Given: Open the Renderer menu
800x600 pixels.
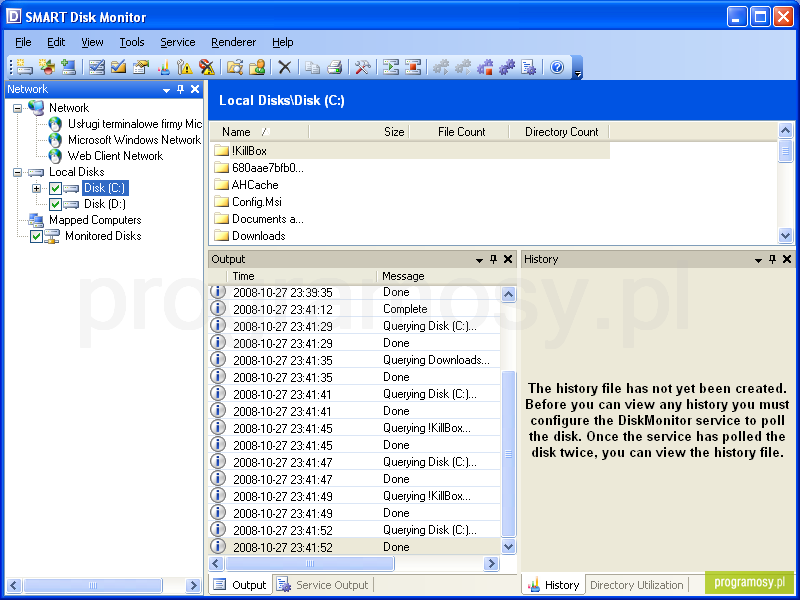Looking at the screenshot, I should click(234, 42).
